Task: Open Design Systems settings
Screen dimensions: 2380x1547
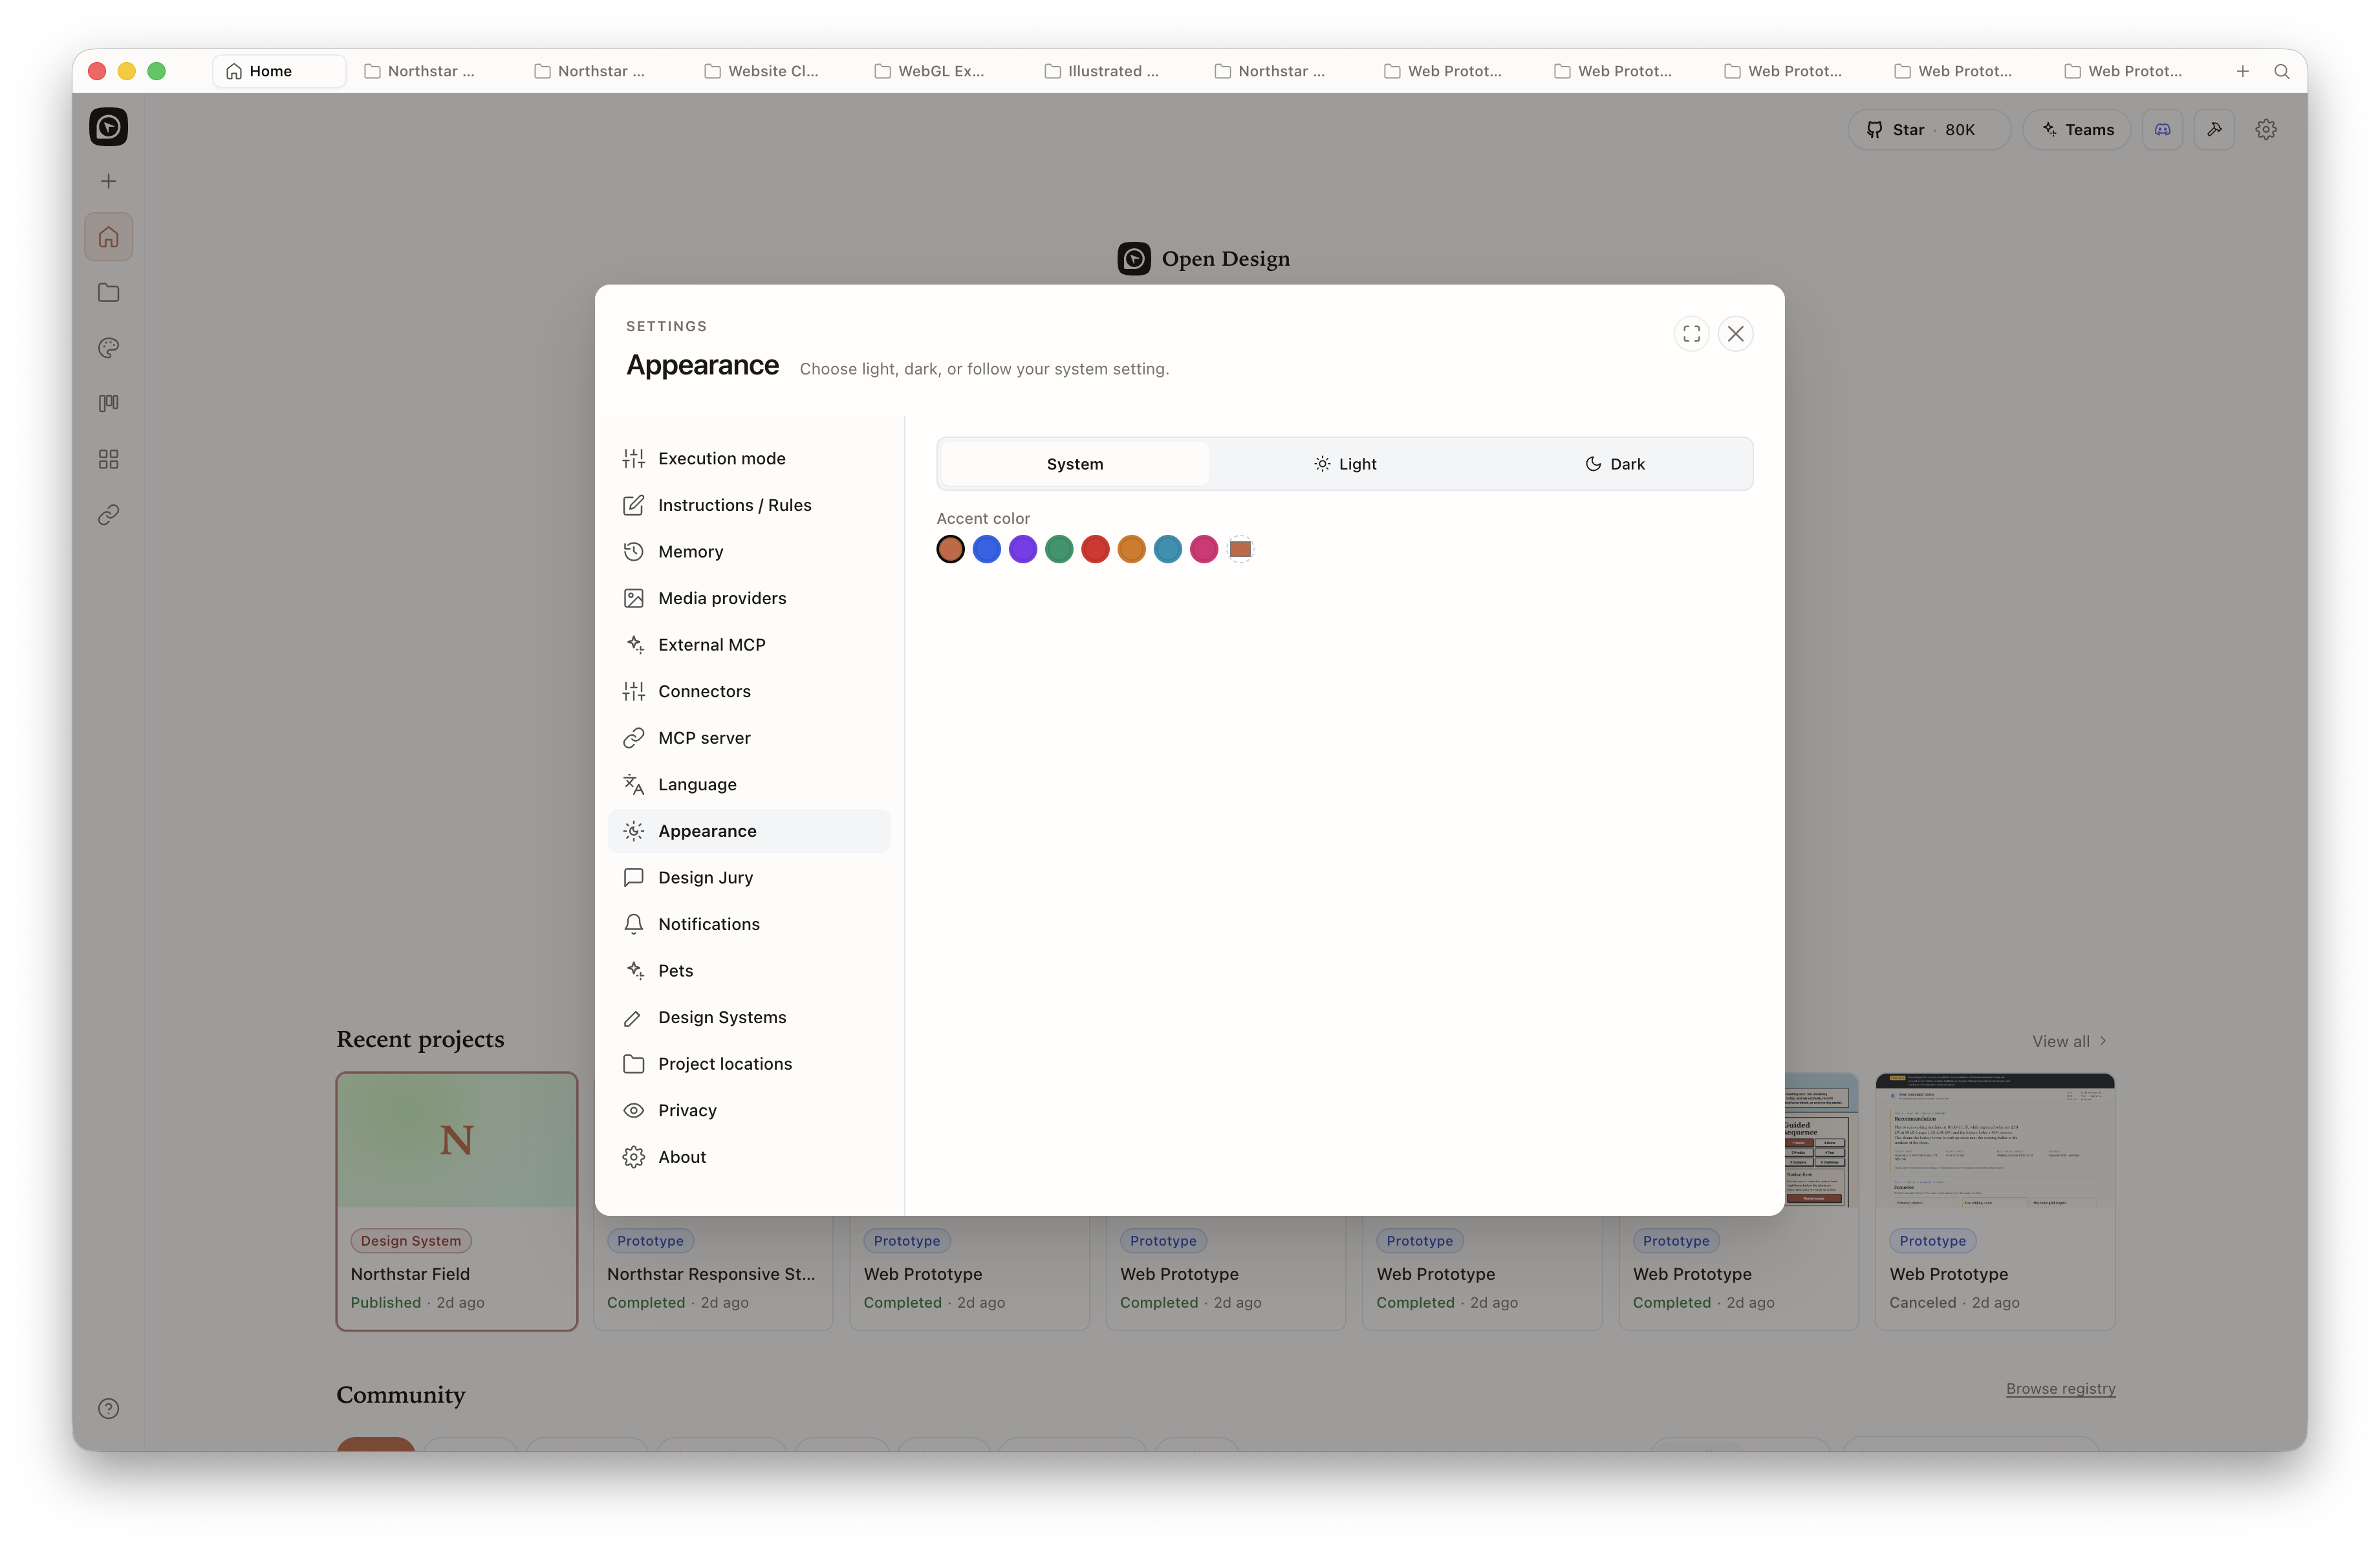Action: (749, 1017)
